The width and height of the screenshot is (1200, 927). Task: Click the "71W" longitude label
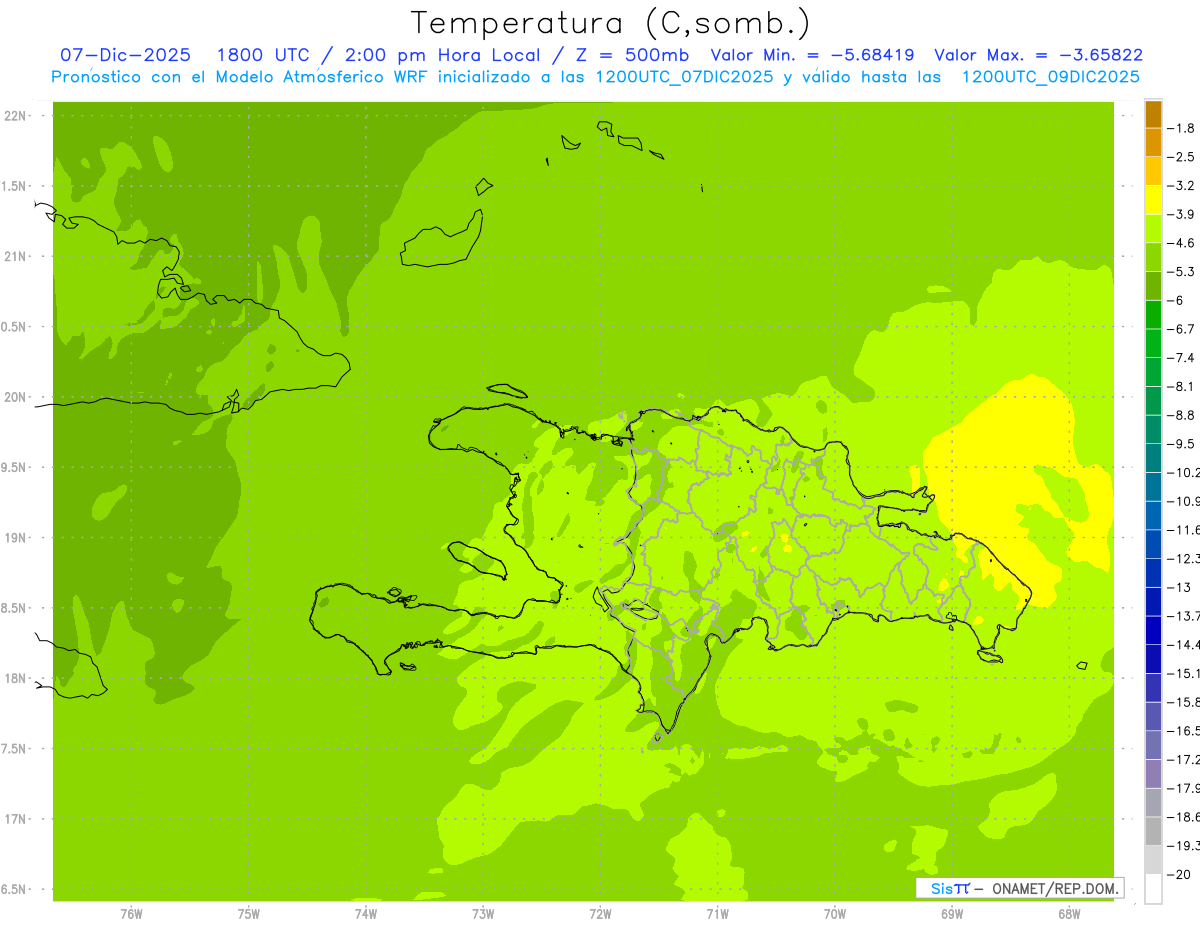pos(717,913)
